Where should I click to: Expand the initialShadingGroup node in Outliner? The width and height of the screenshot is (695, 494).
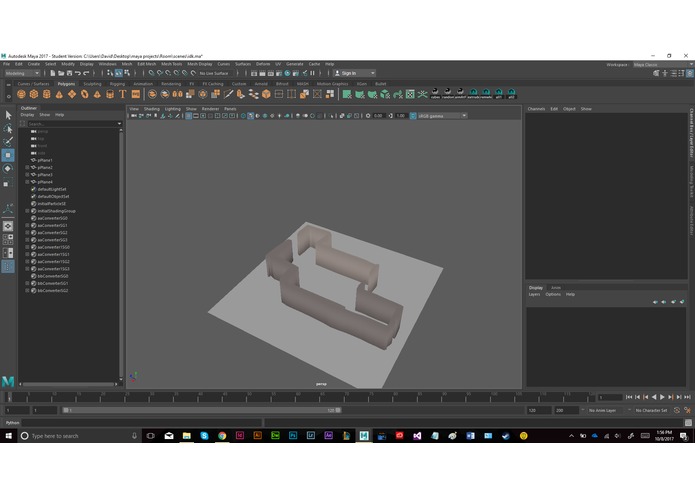pos(27,211)
